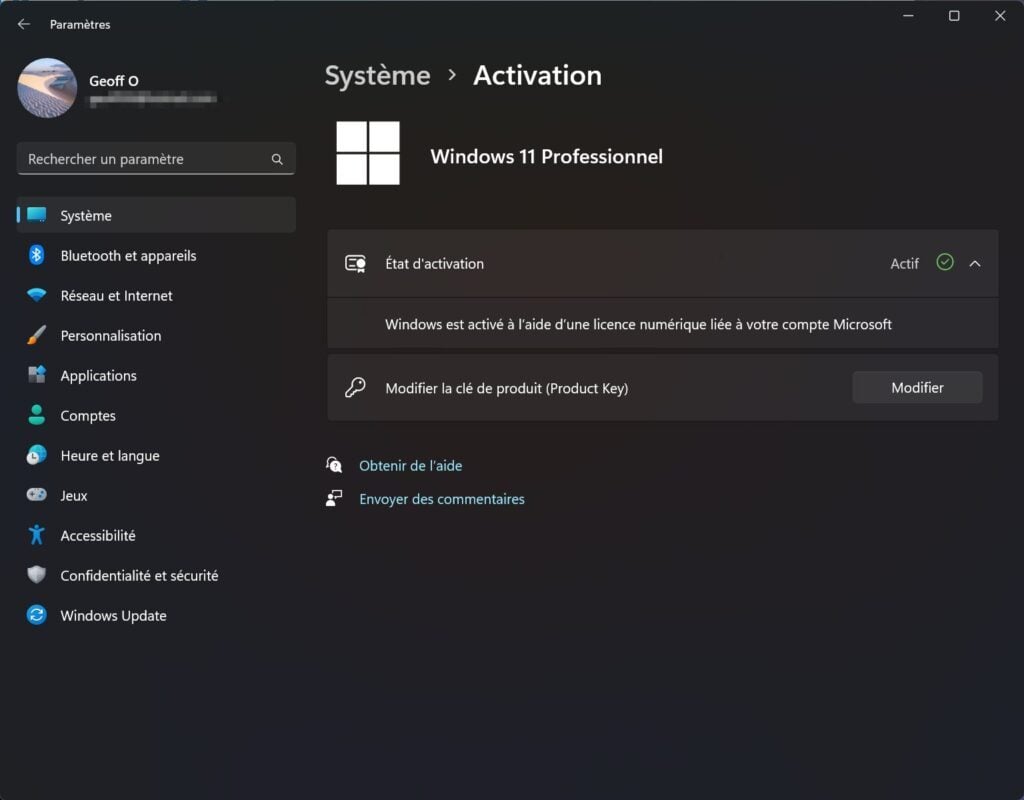
Task: Open Réseau et Internet settings
Action: point(156,295)
